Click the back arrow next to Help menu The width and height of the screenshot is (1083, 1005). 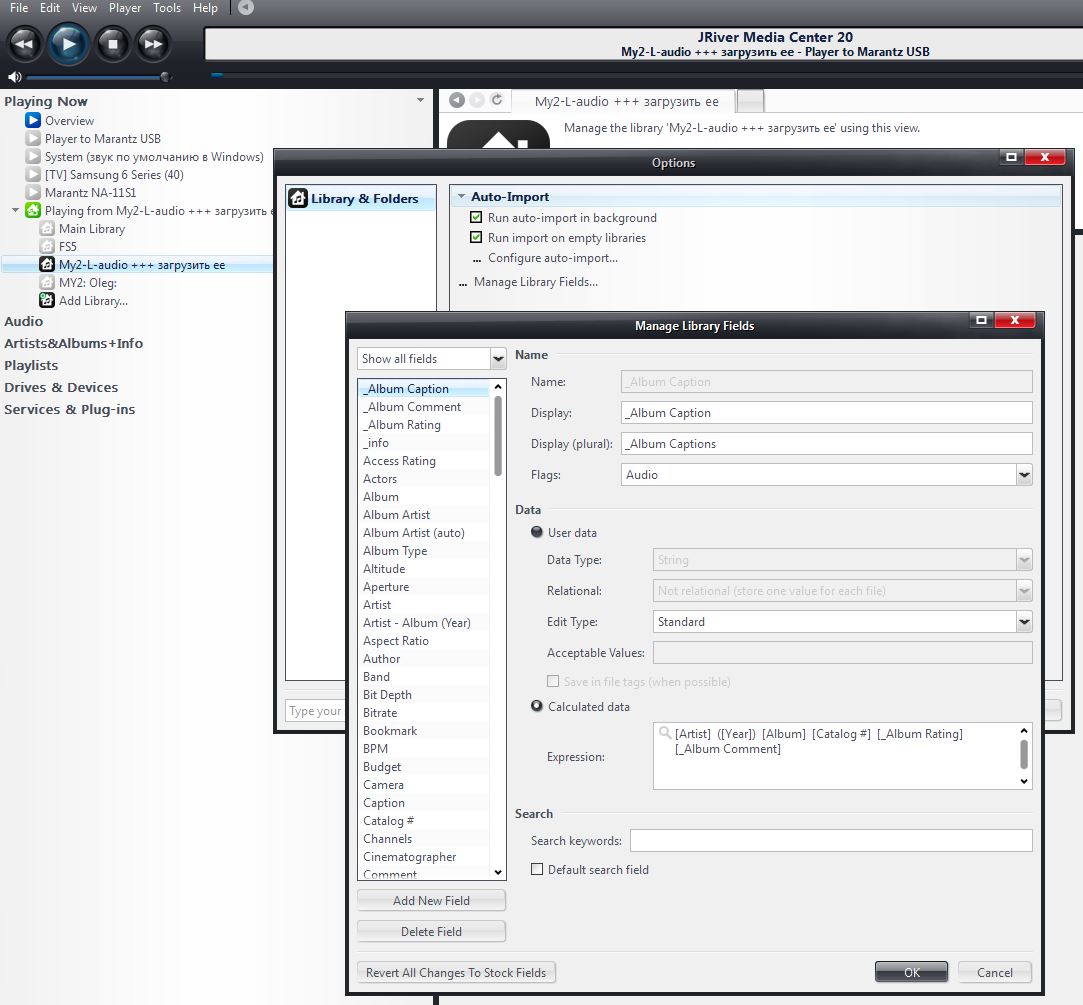coord(246,8)
